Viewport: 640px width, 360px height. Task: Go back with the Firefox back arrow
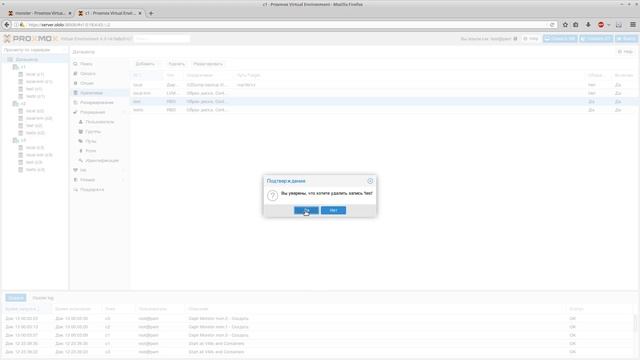[7, 25]
